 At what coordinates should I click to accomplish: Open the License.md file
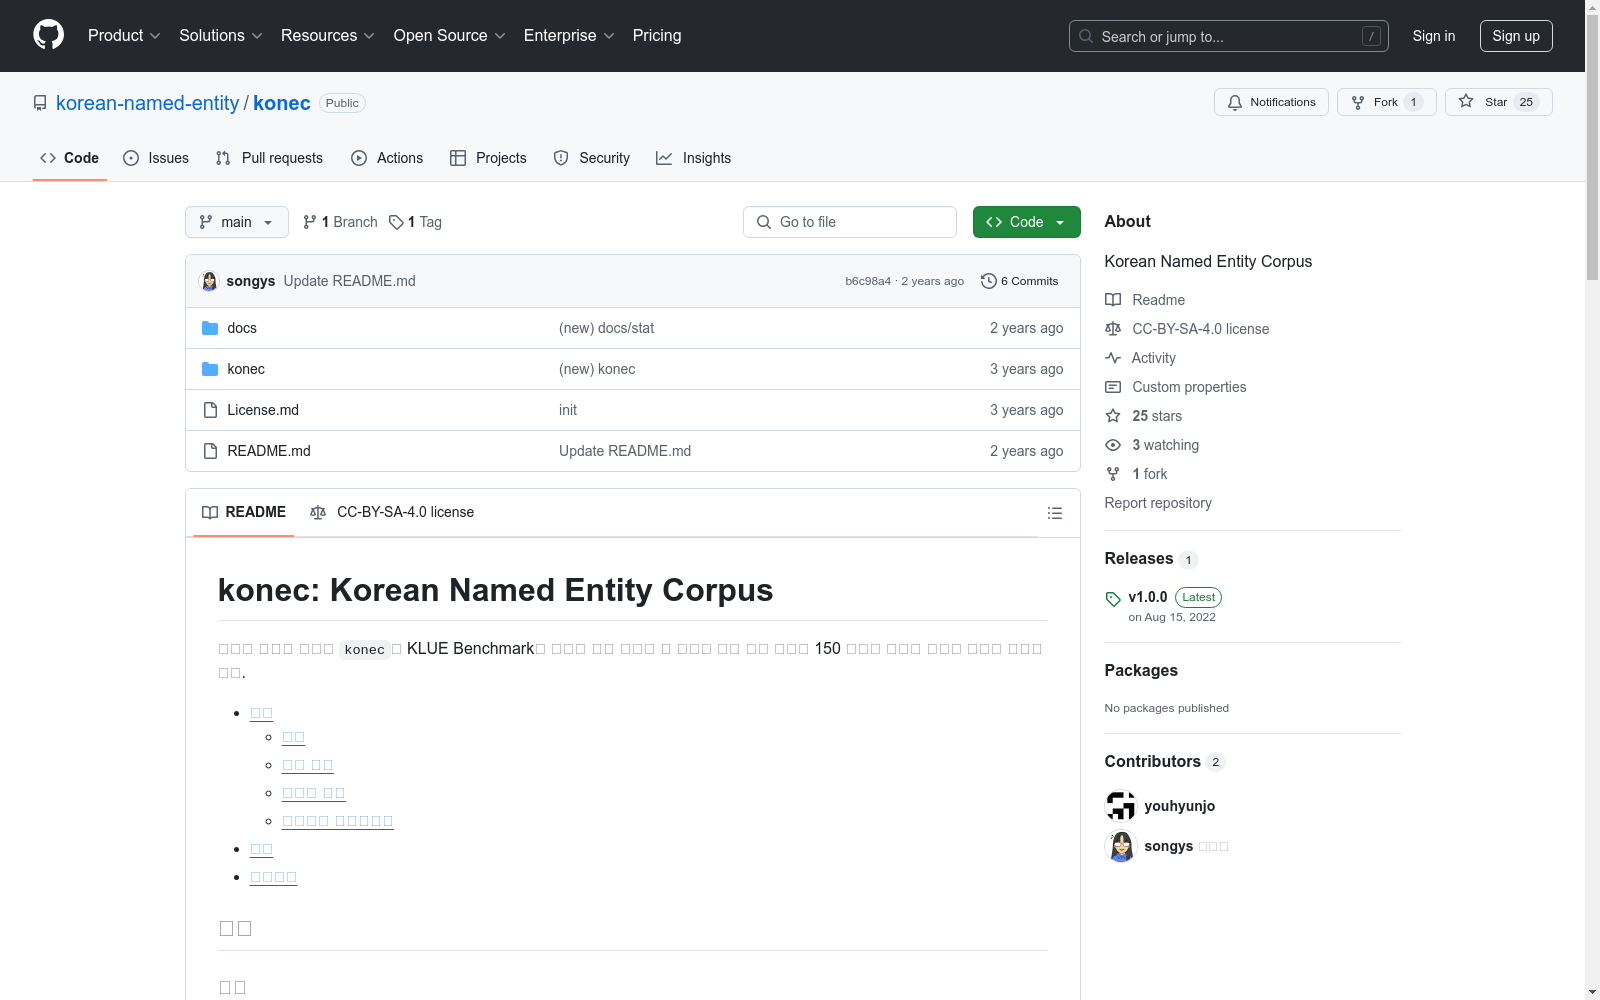[x=263, y=410]
